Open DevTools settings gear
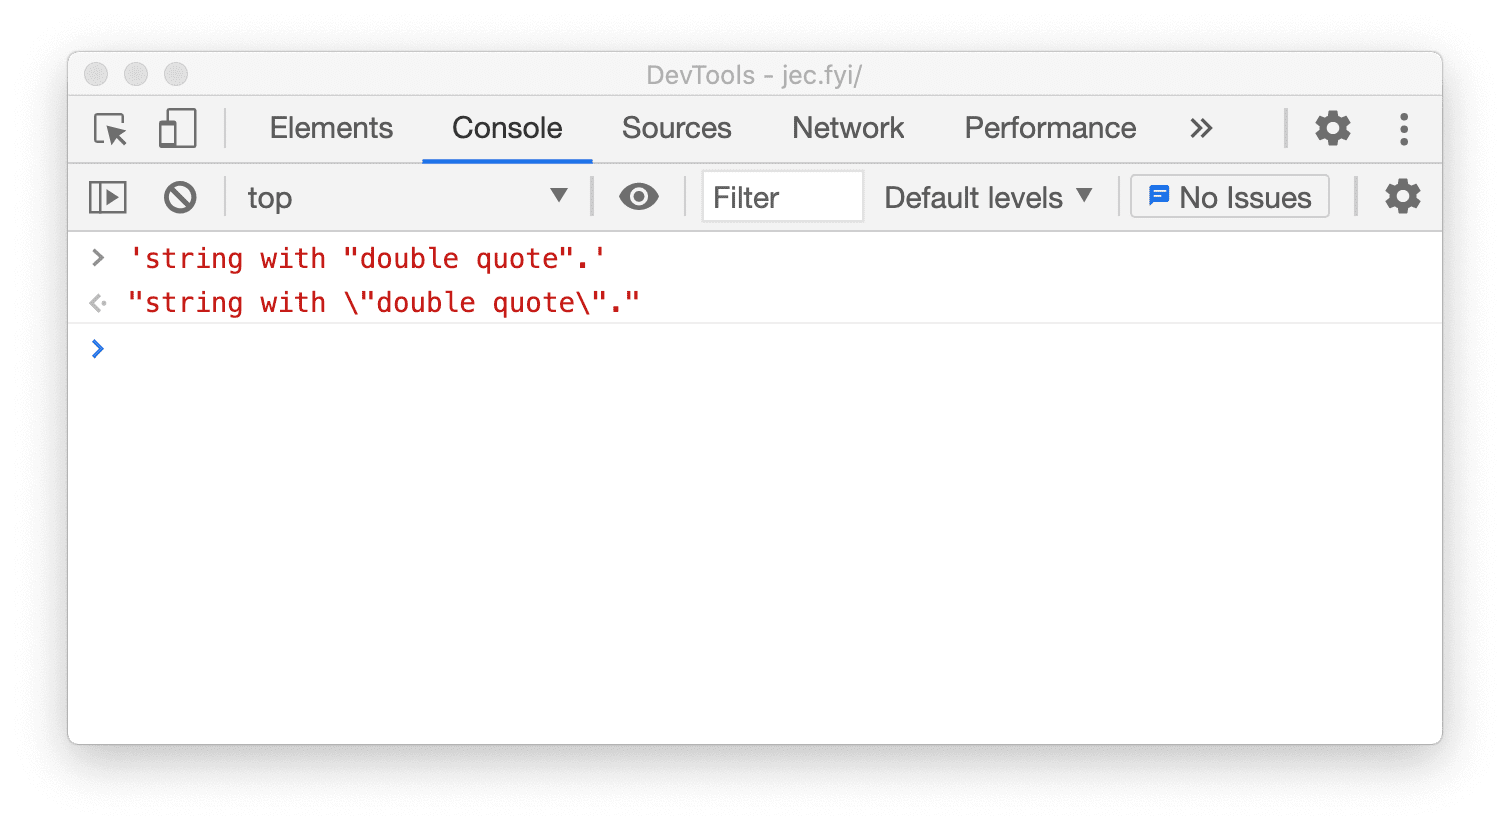 point(1332,128)
